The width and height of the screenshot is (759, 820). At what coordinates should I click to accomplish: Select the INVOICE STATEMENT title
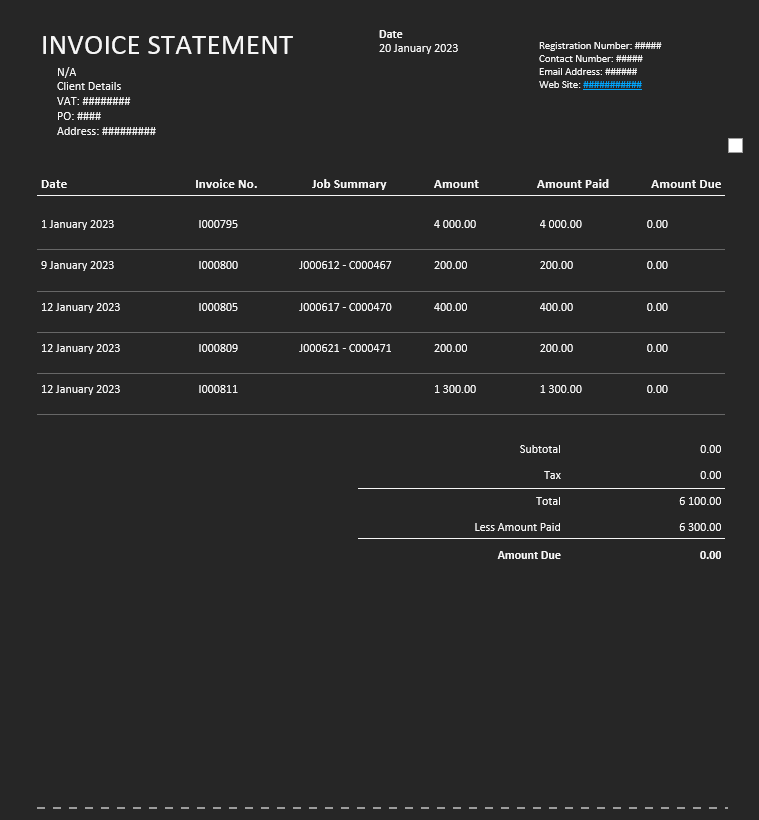(x=167, y=45)
